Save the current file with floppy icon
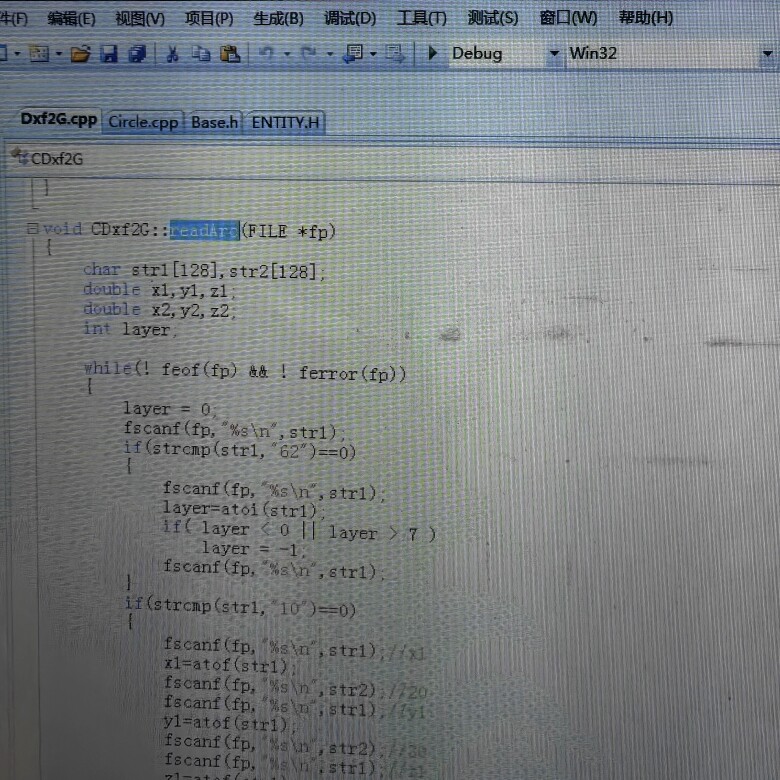 coord(108,53)
